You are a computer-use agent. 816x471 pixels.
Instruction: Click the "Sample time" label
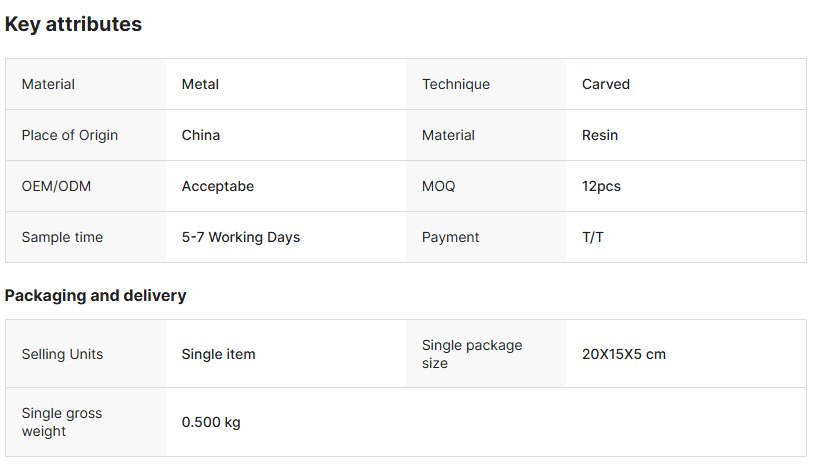(62, 237)
